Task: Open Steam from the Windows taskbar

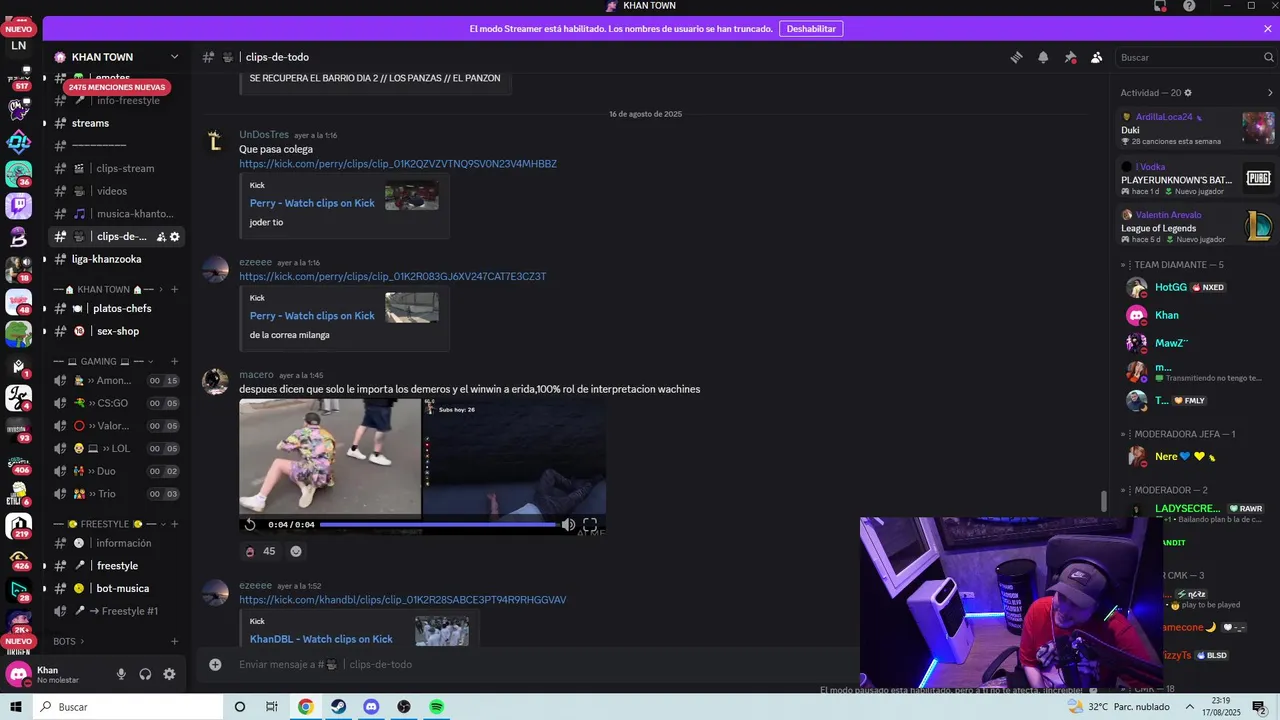Action: [x=339, y=707]
